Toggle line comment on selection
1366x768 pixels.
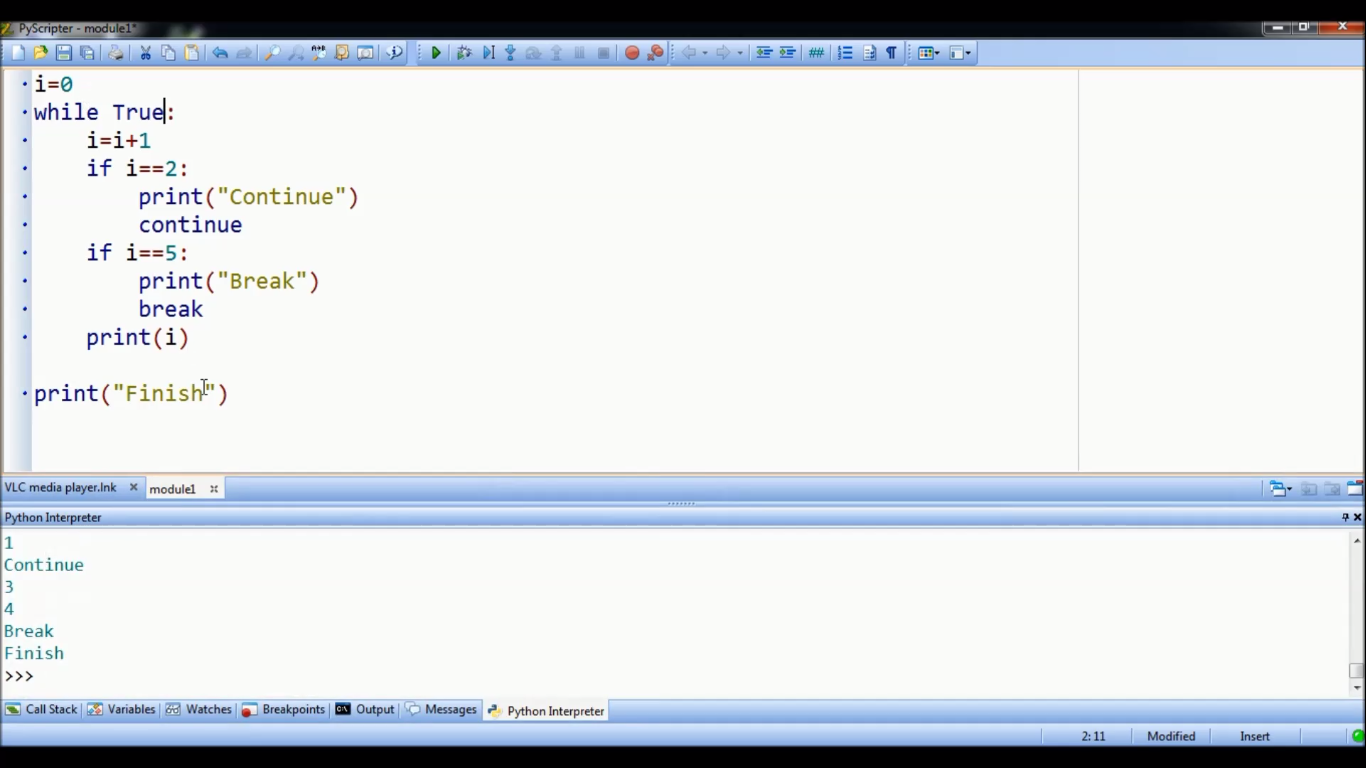[817, 52]
